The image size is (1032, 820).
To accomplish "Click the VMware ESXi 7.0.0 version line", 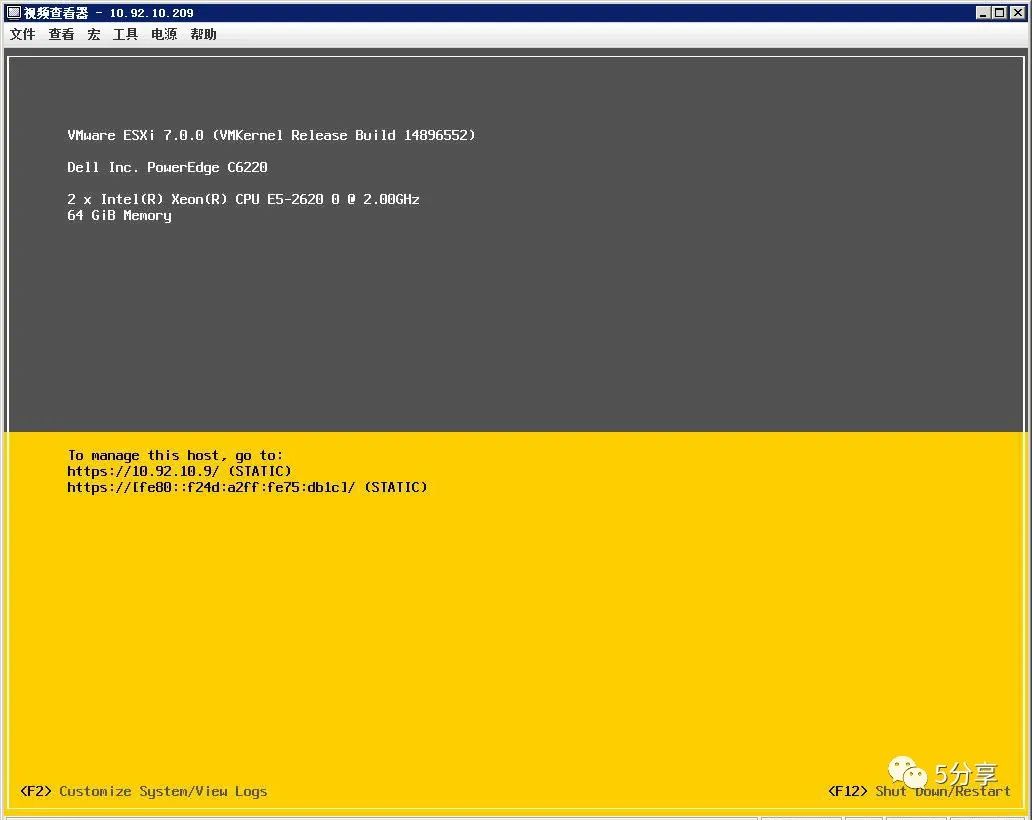I will click(271, 135).
